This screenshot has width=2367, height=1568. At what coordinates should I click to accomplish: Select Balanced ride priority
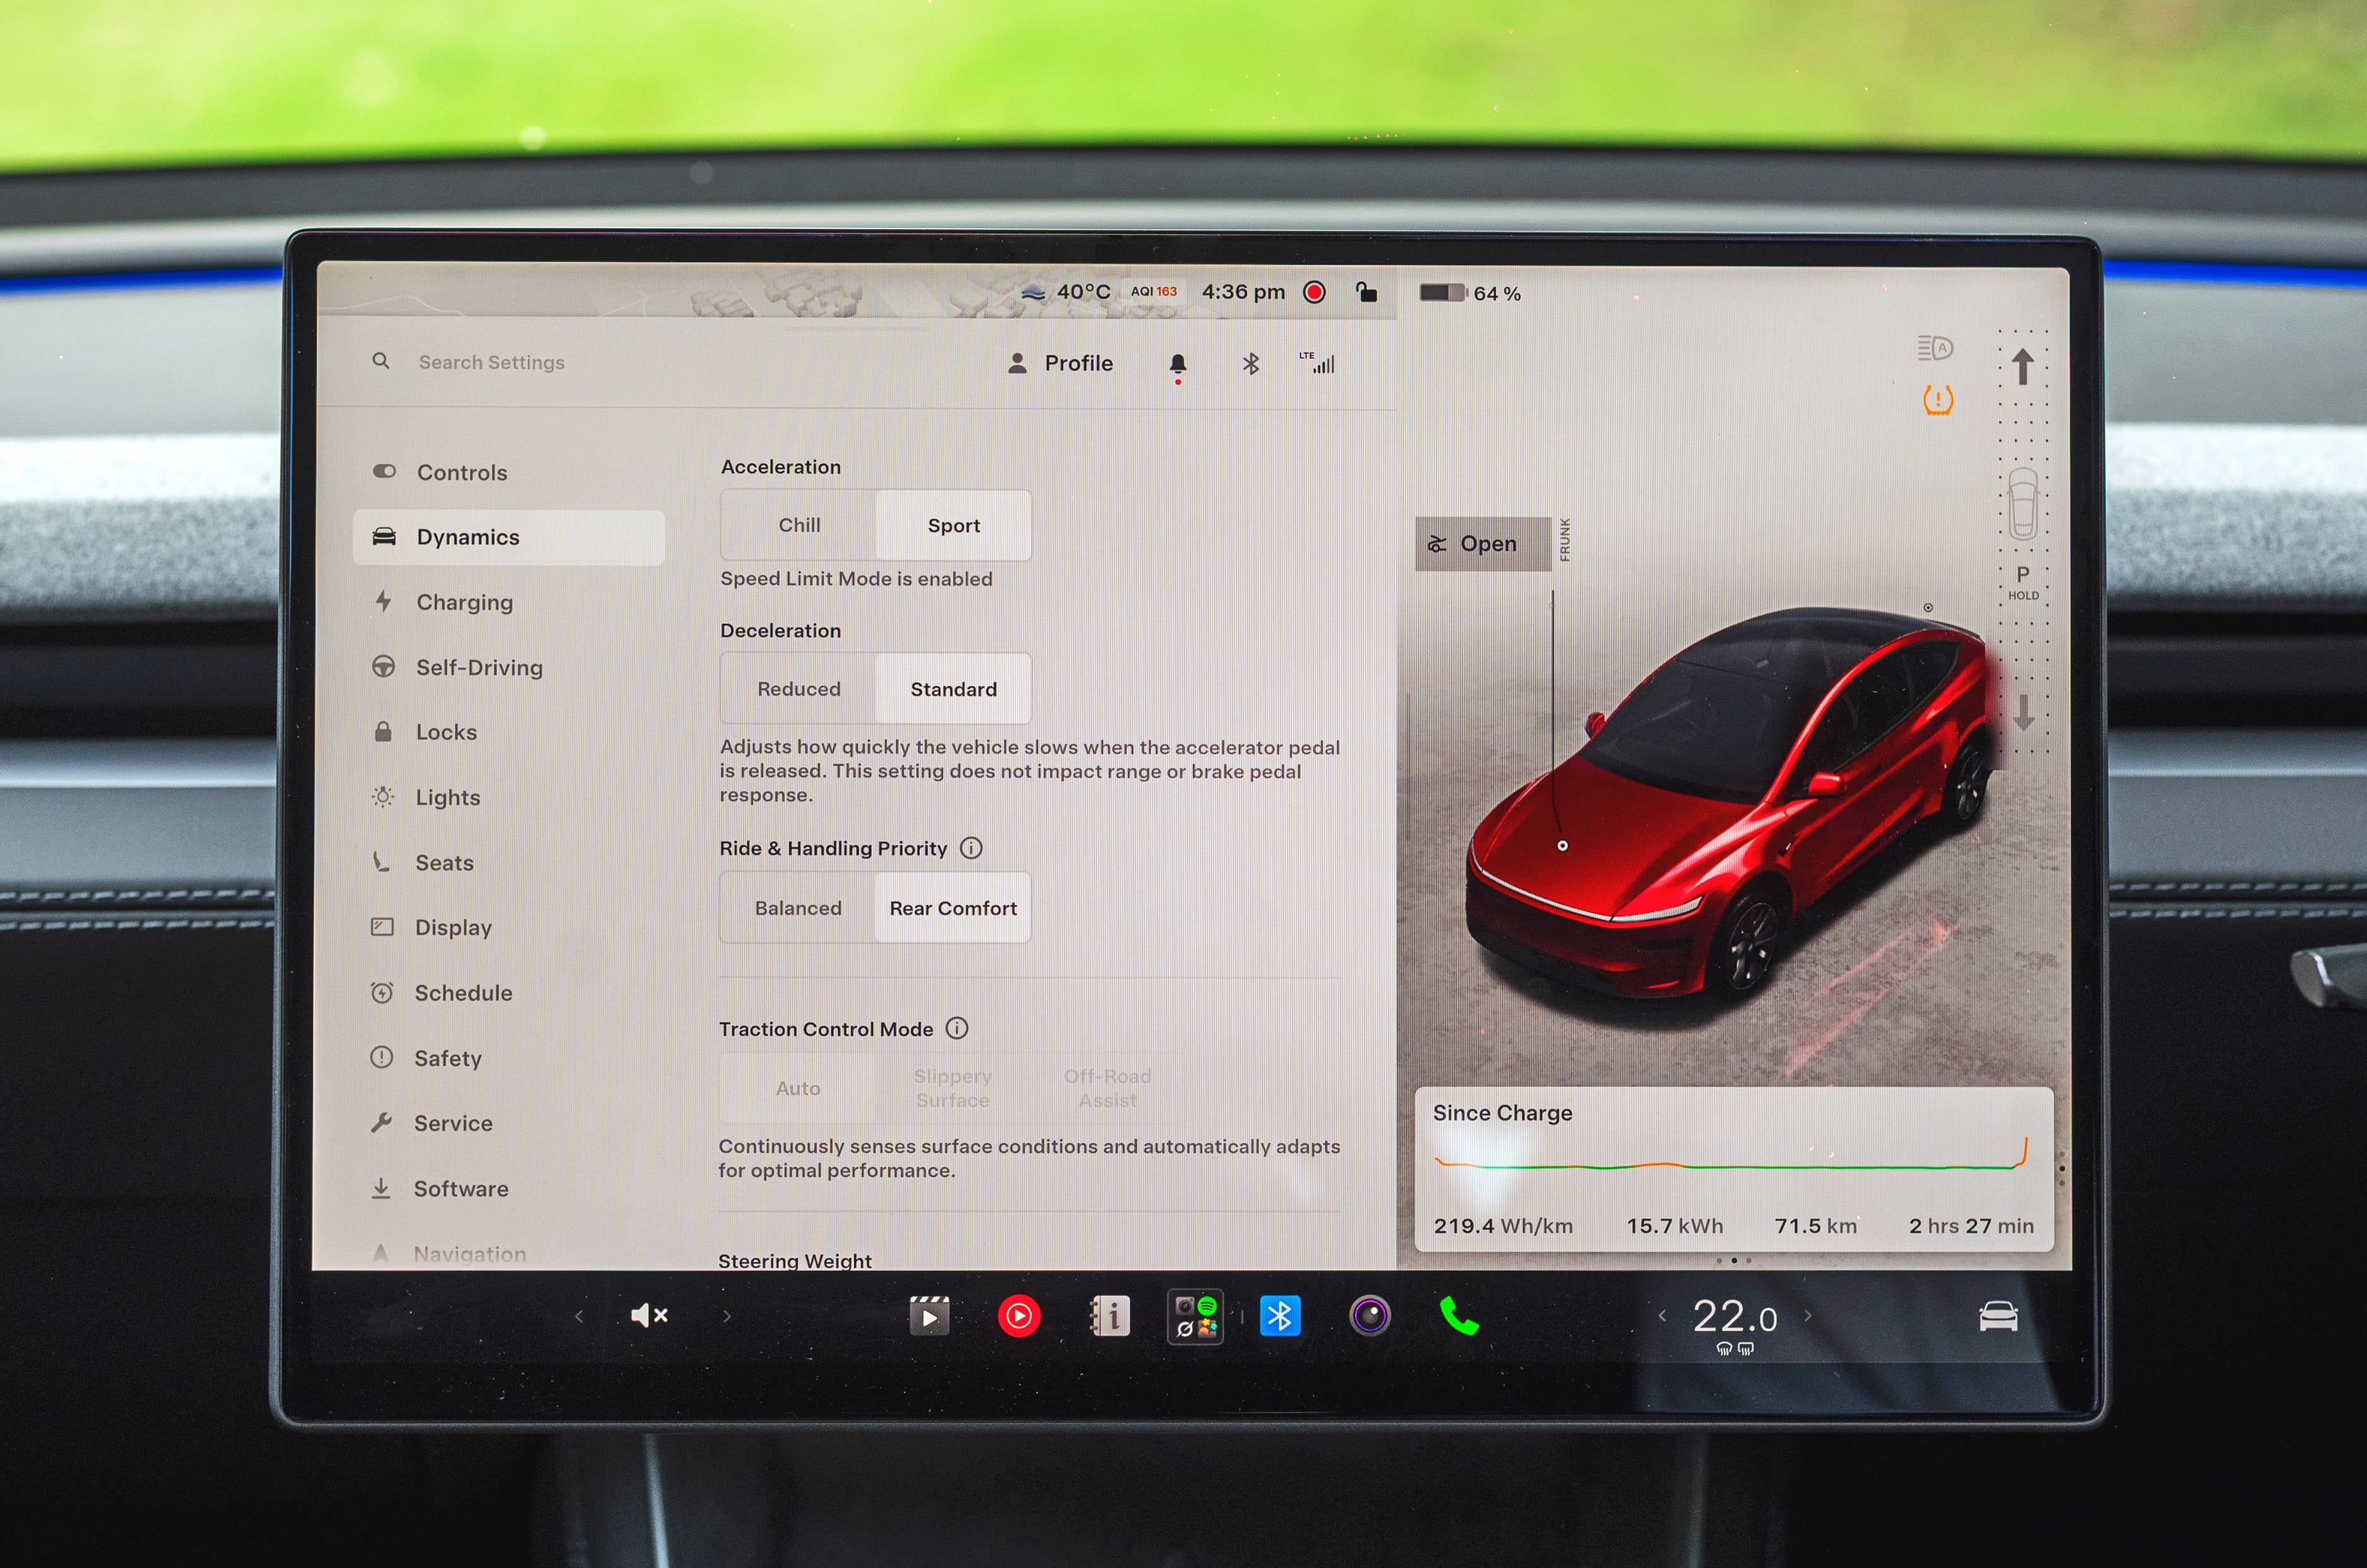pos(798,908)
